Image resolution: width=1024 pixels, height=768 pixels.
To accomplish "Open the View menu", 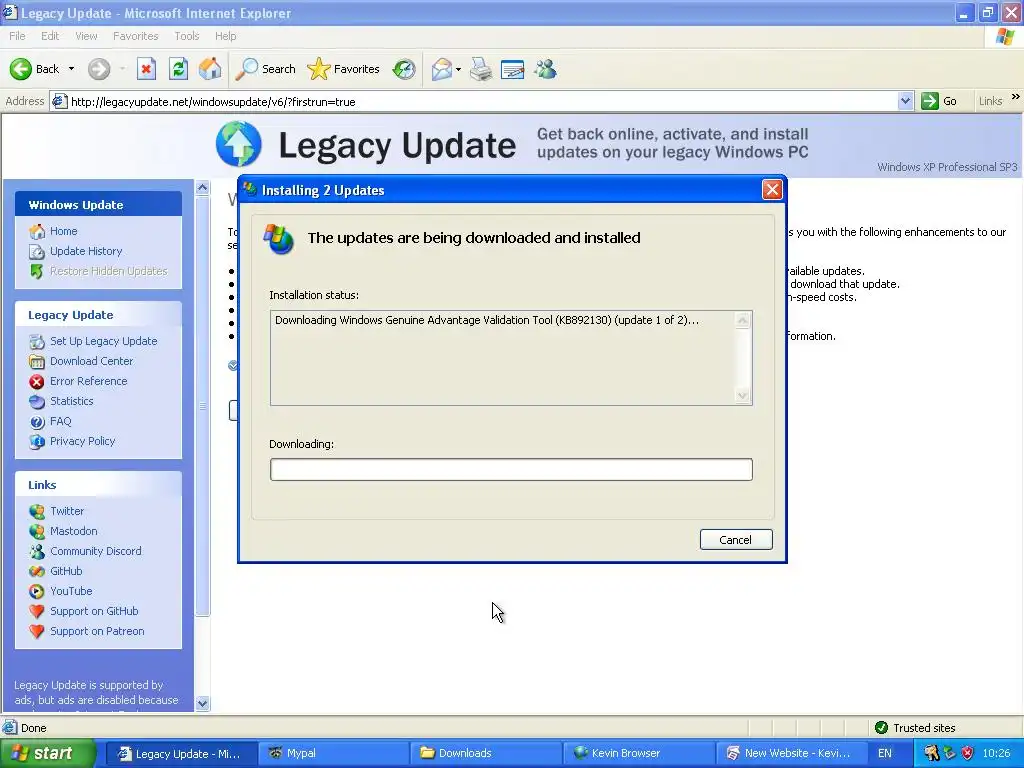I will click(x=86, y=36).
